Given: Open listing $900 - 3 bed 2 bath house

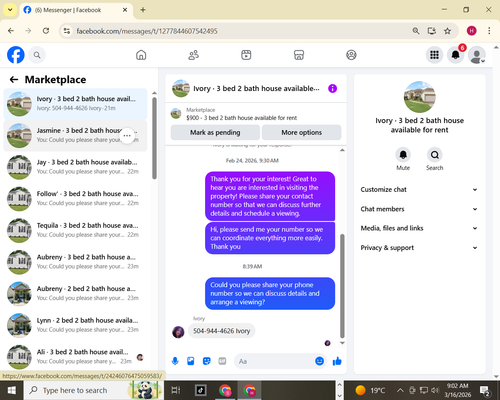Looking at the screenshot, I should [241, 118].
